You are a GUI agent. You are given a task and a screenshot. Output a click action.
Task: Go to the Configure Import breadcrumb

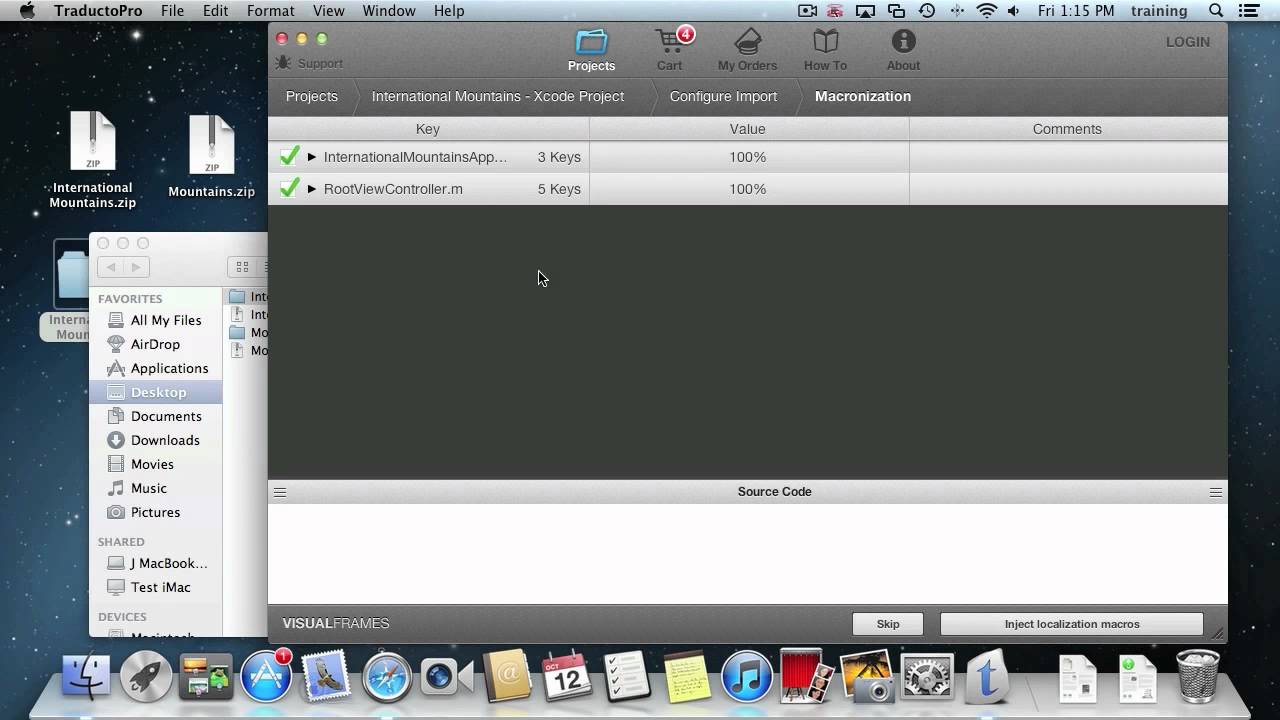point(723,97)
